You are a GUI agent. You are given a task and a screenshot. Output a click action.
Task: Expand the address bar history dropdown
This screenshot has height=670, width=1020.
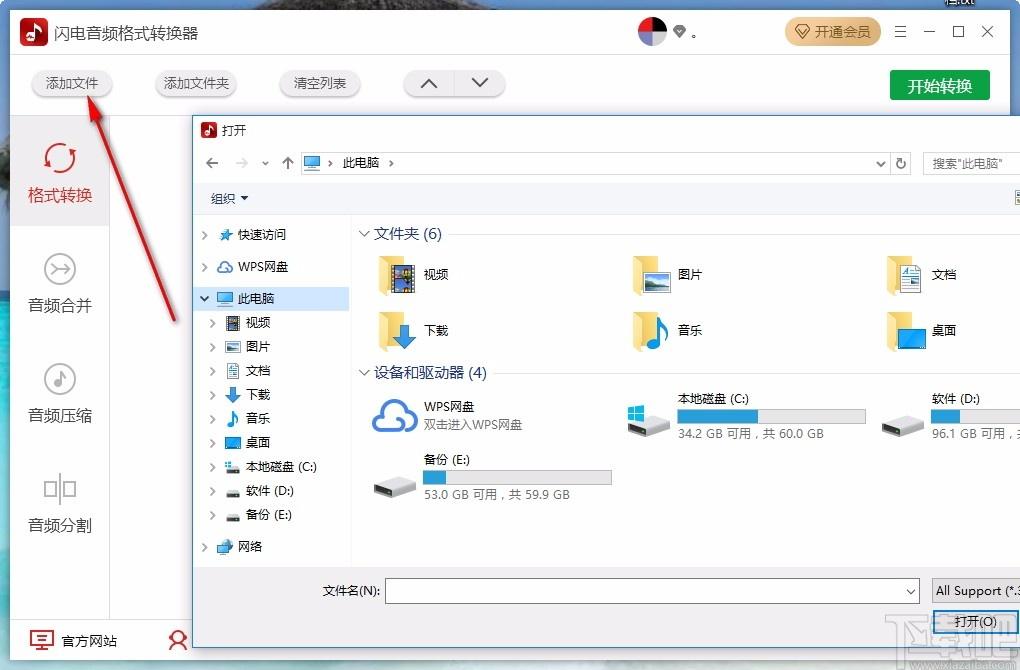pos(881,164)
